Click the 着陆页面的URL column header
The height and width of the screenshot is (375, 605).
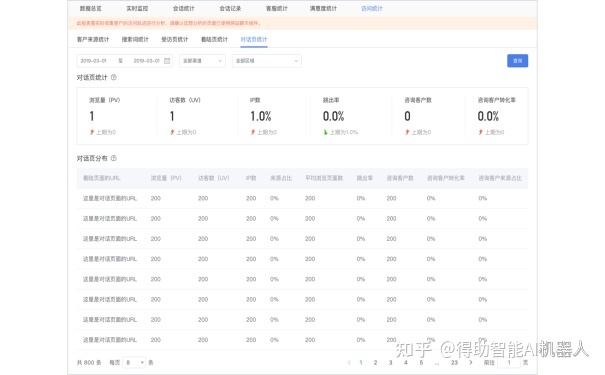(101, 178)
